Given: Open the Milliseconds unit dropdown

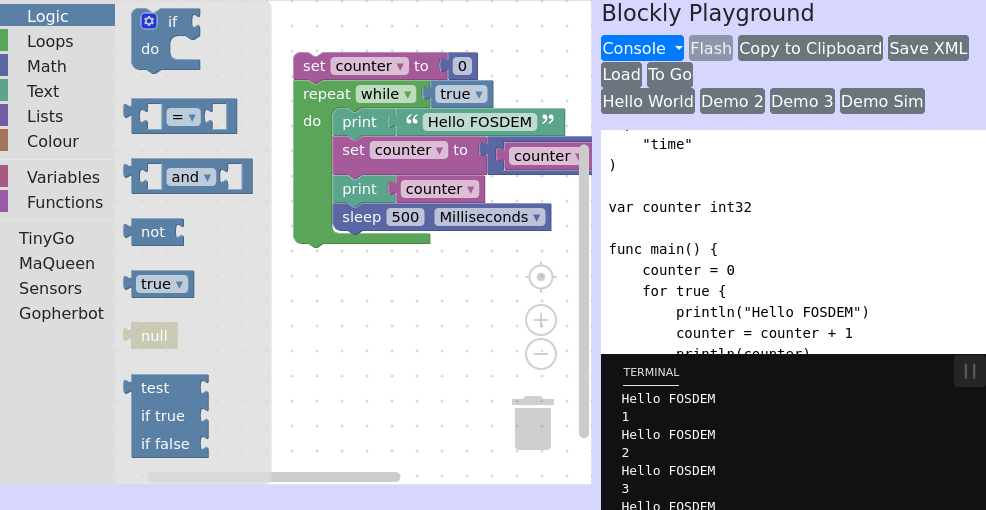Looking at the screenshot, I should pos(492,217).
